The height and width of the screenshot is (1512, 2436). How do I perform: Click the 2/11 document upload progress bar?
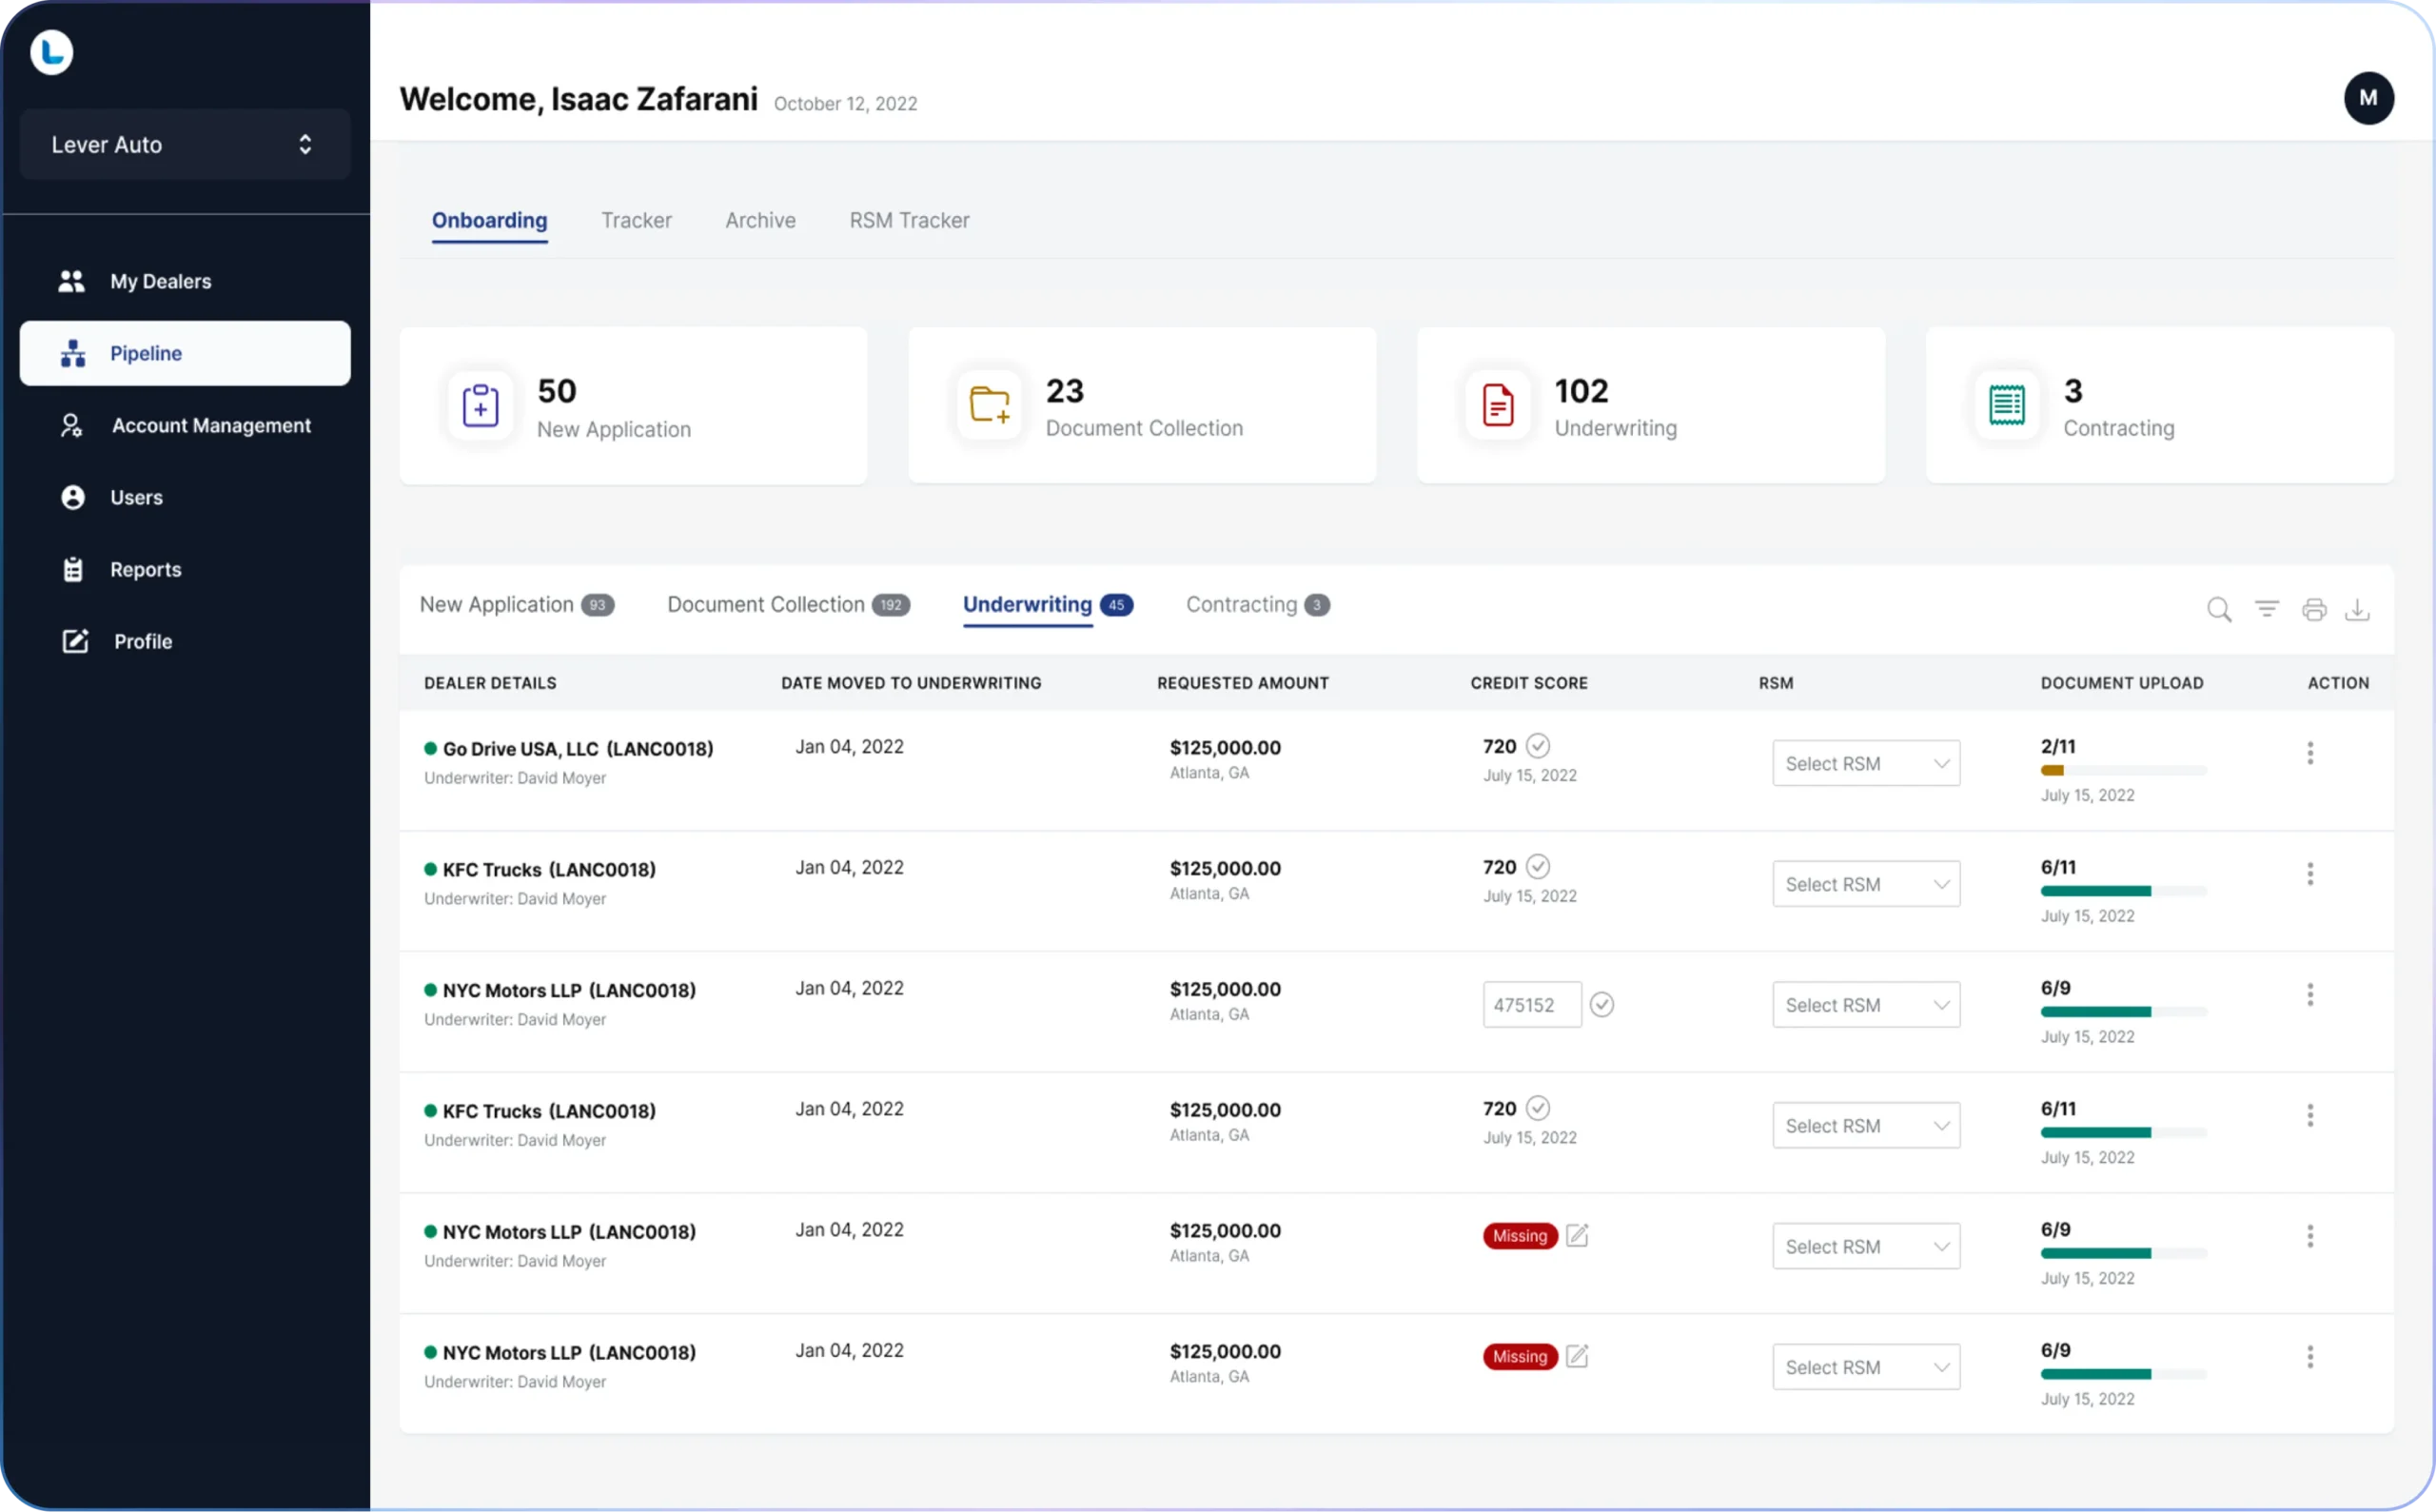tap(2123, 771)
